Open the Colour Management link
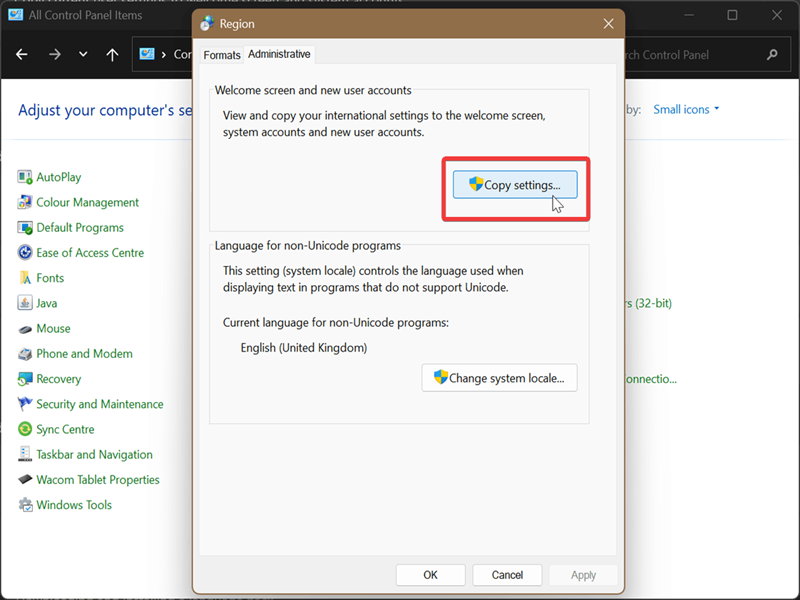The height and width of the screenshot is (600, 800). click(x=87, y=203)
